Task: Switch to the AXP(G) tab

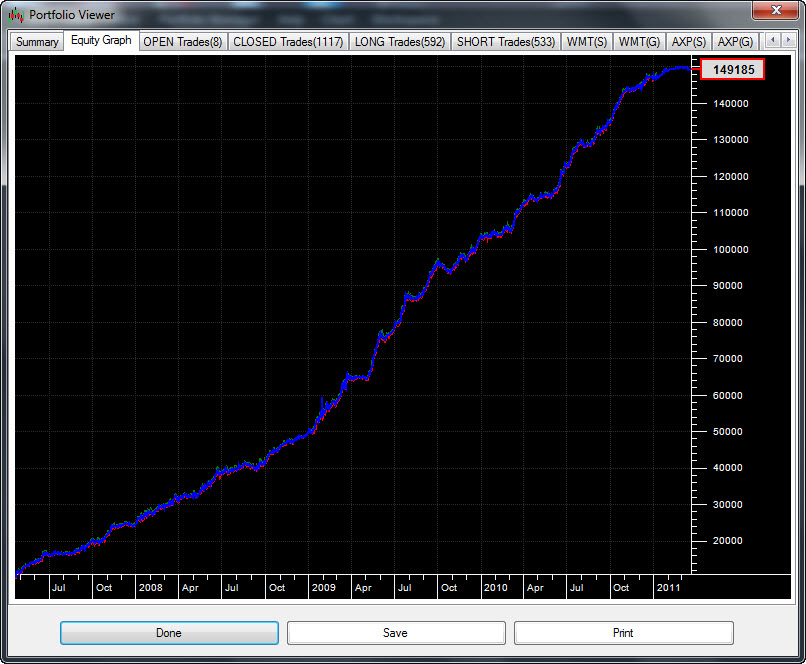Action: (735, 42)
